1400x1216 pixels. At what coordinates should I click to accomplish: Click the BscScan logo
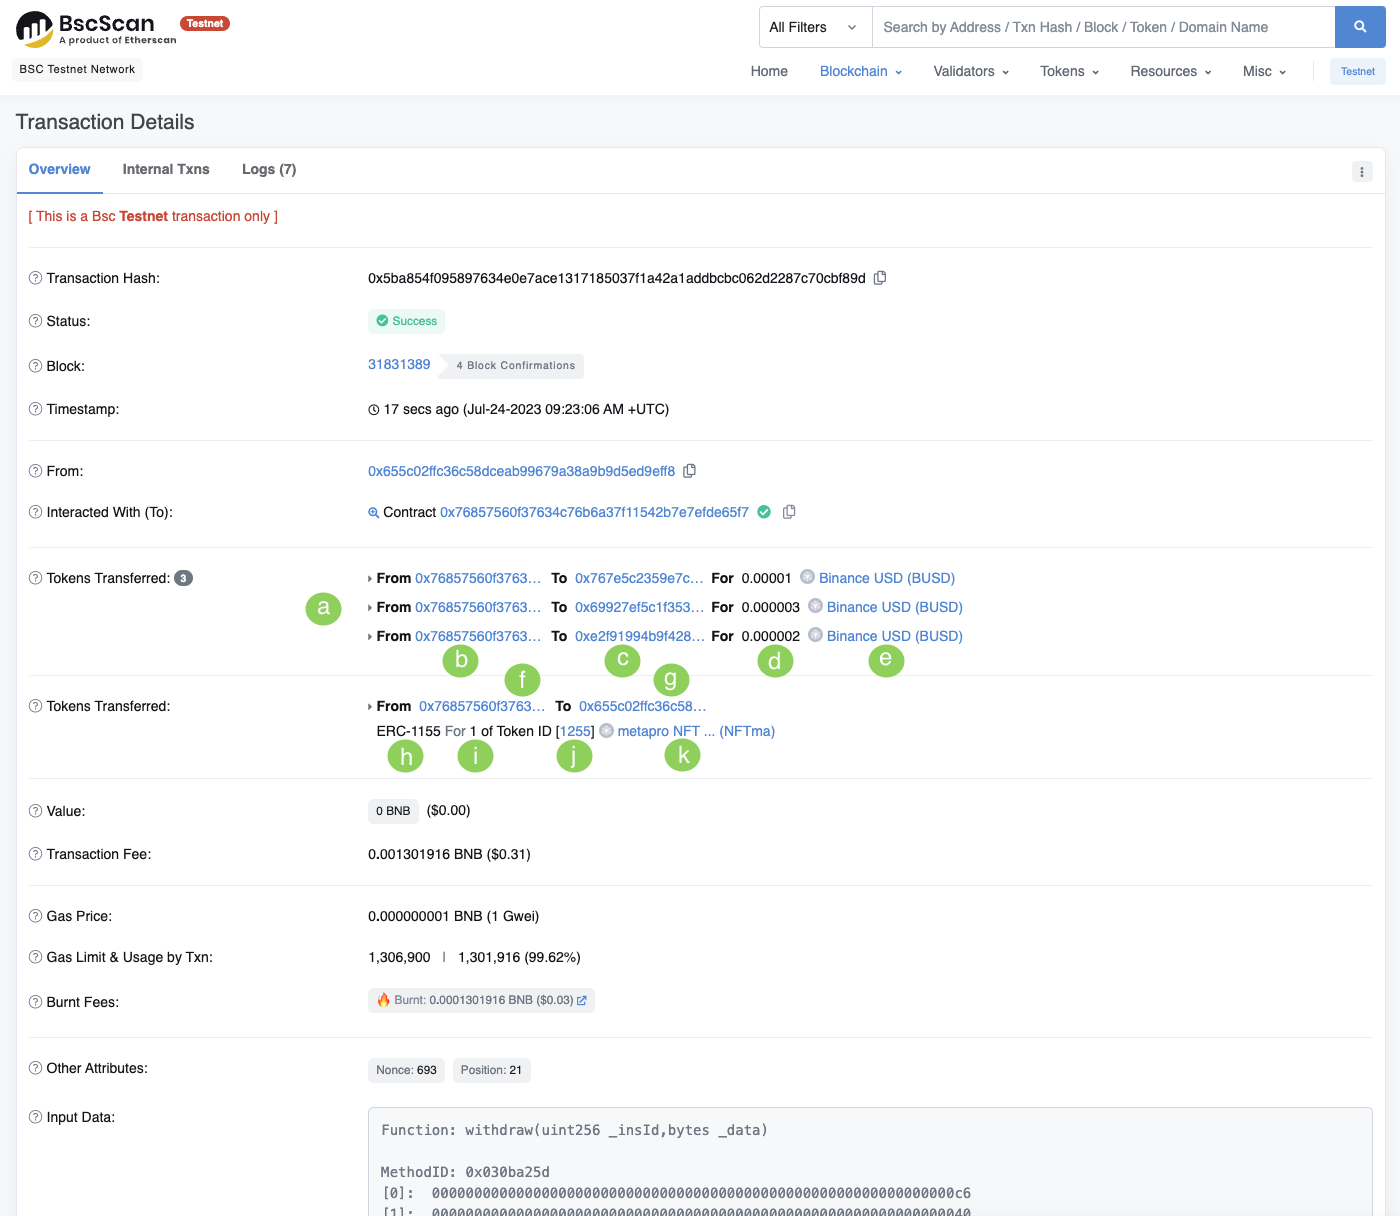coord(96,29)
